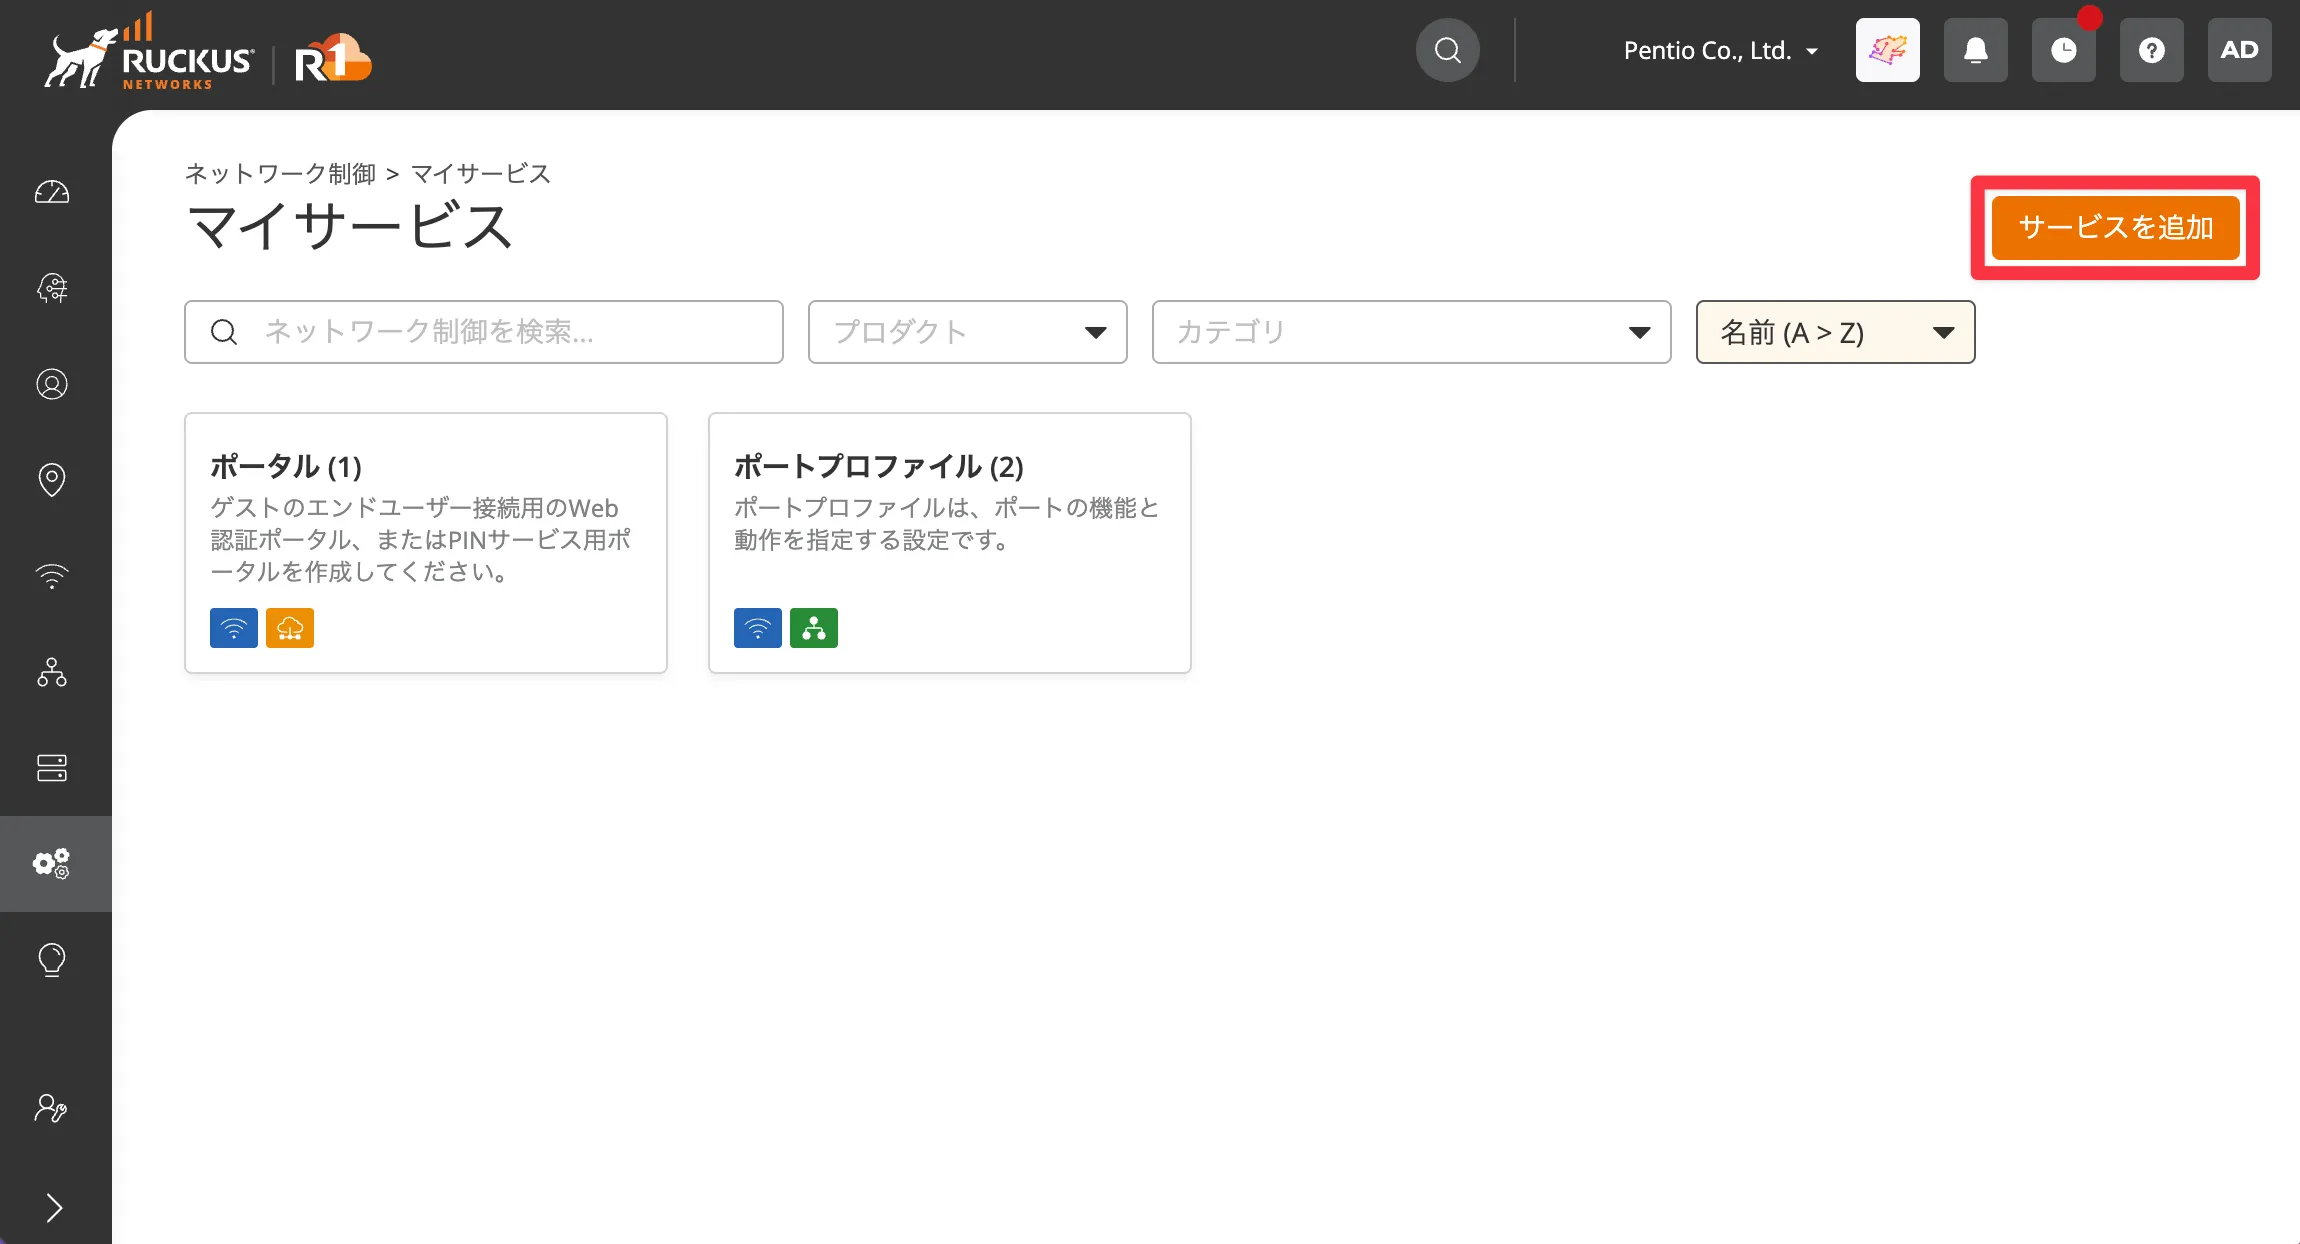
Task: Click the サービスを追加 button
Action: click(x=2116, y=228)
